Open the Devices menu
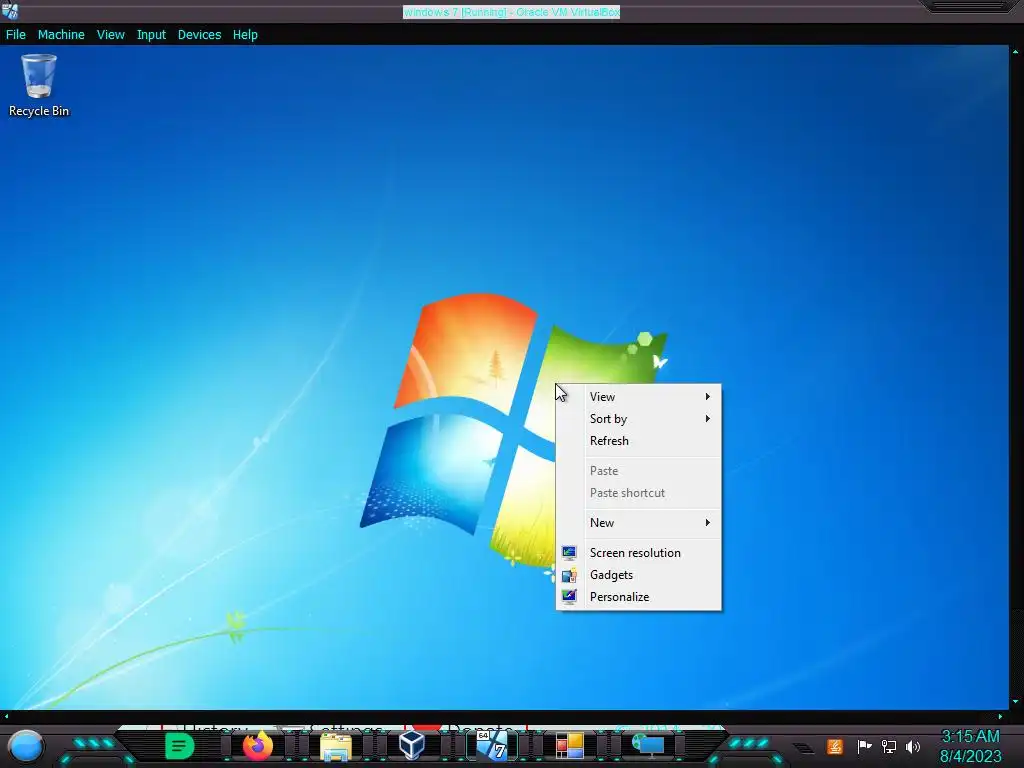Screen dimensions: 1024x768 [199, 35]
